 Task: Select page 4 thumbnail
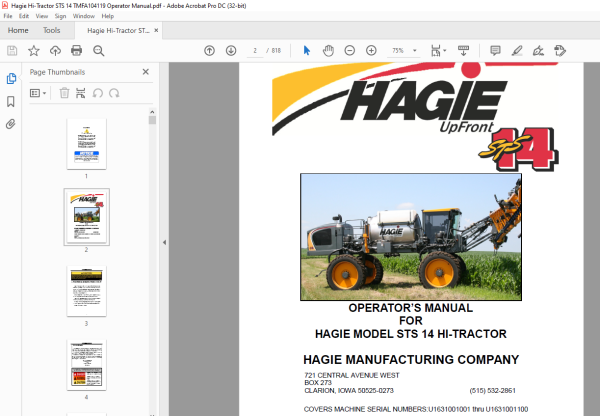(x=86, y=365)
